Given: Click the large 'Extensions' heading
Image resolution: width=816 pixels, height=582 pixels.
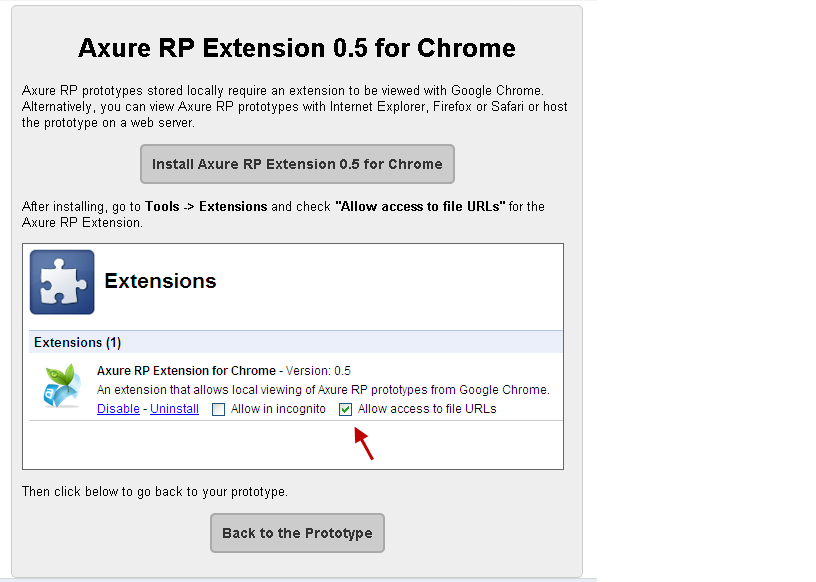Looking at the screenshot, I should [160, 281].
